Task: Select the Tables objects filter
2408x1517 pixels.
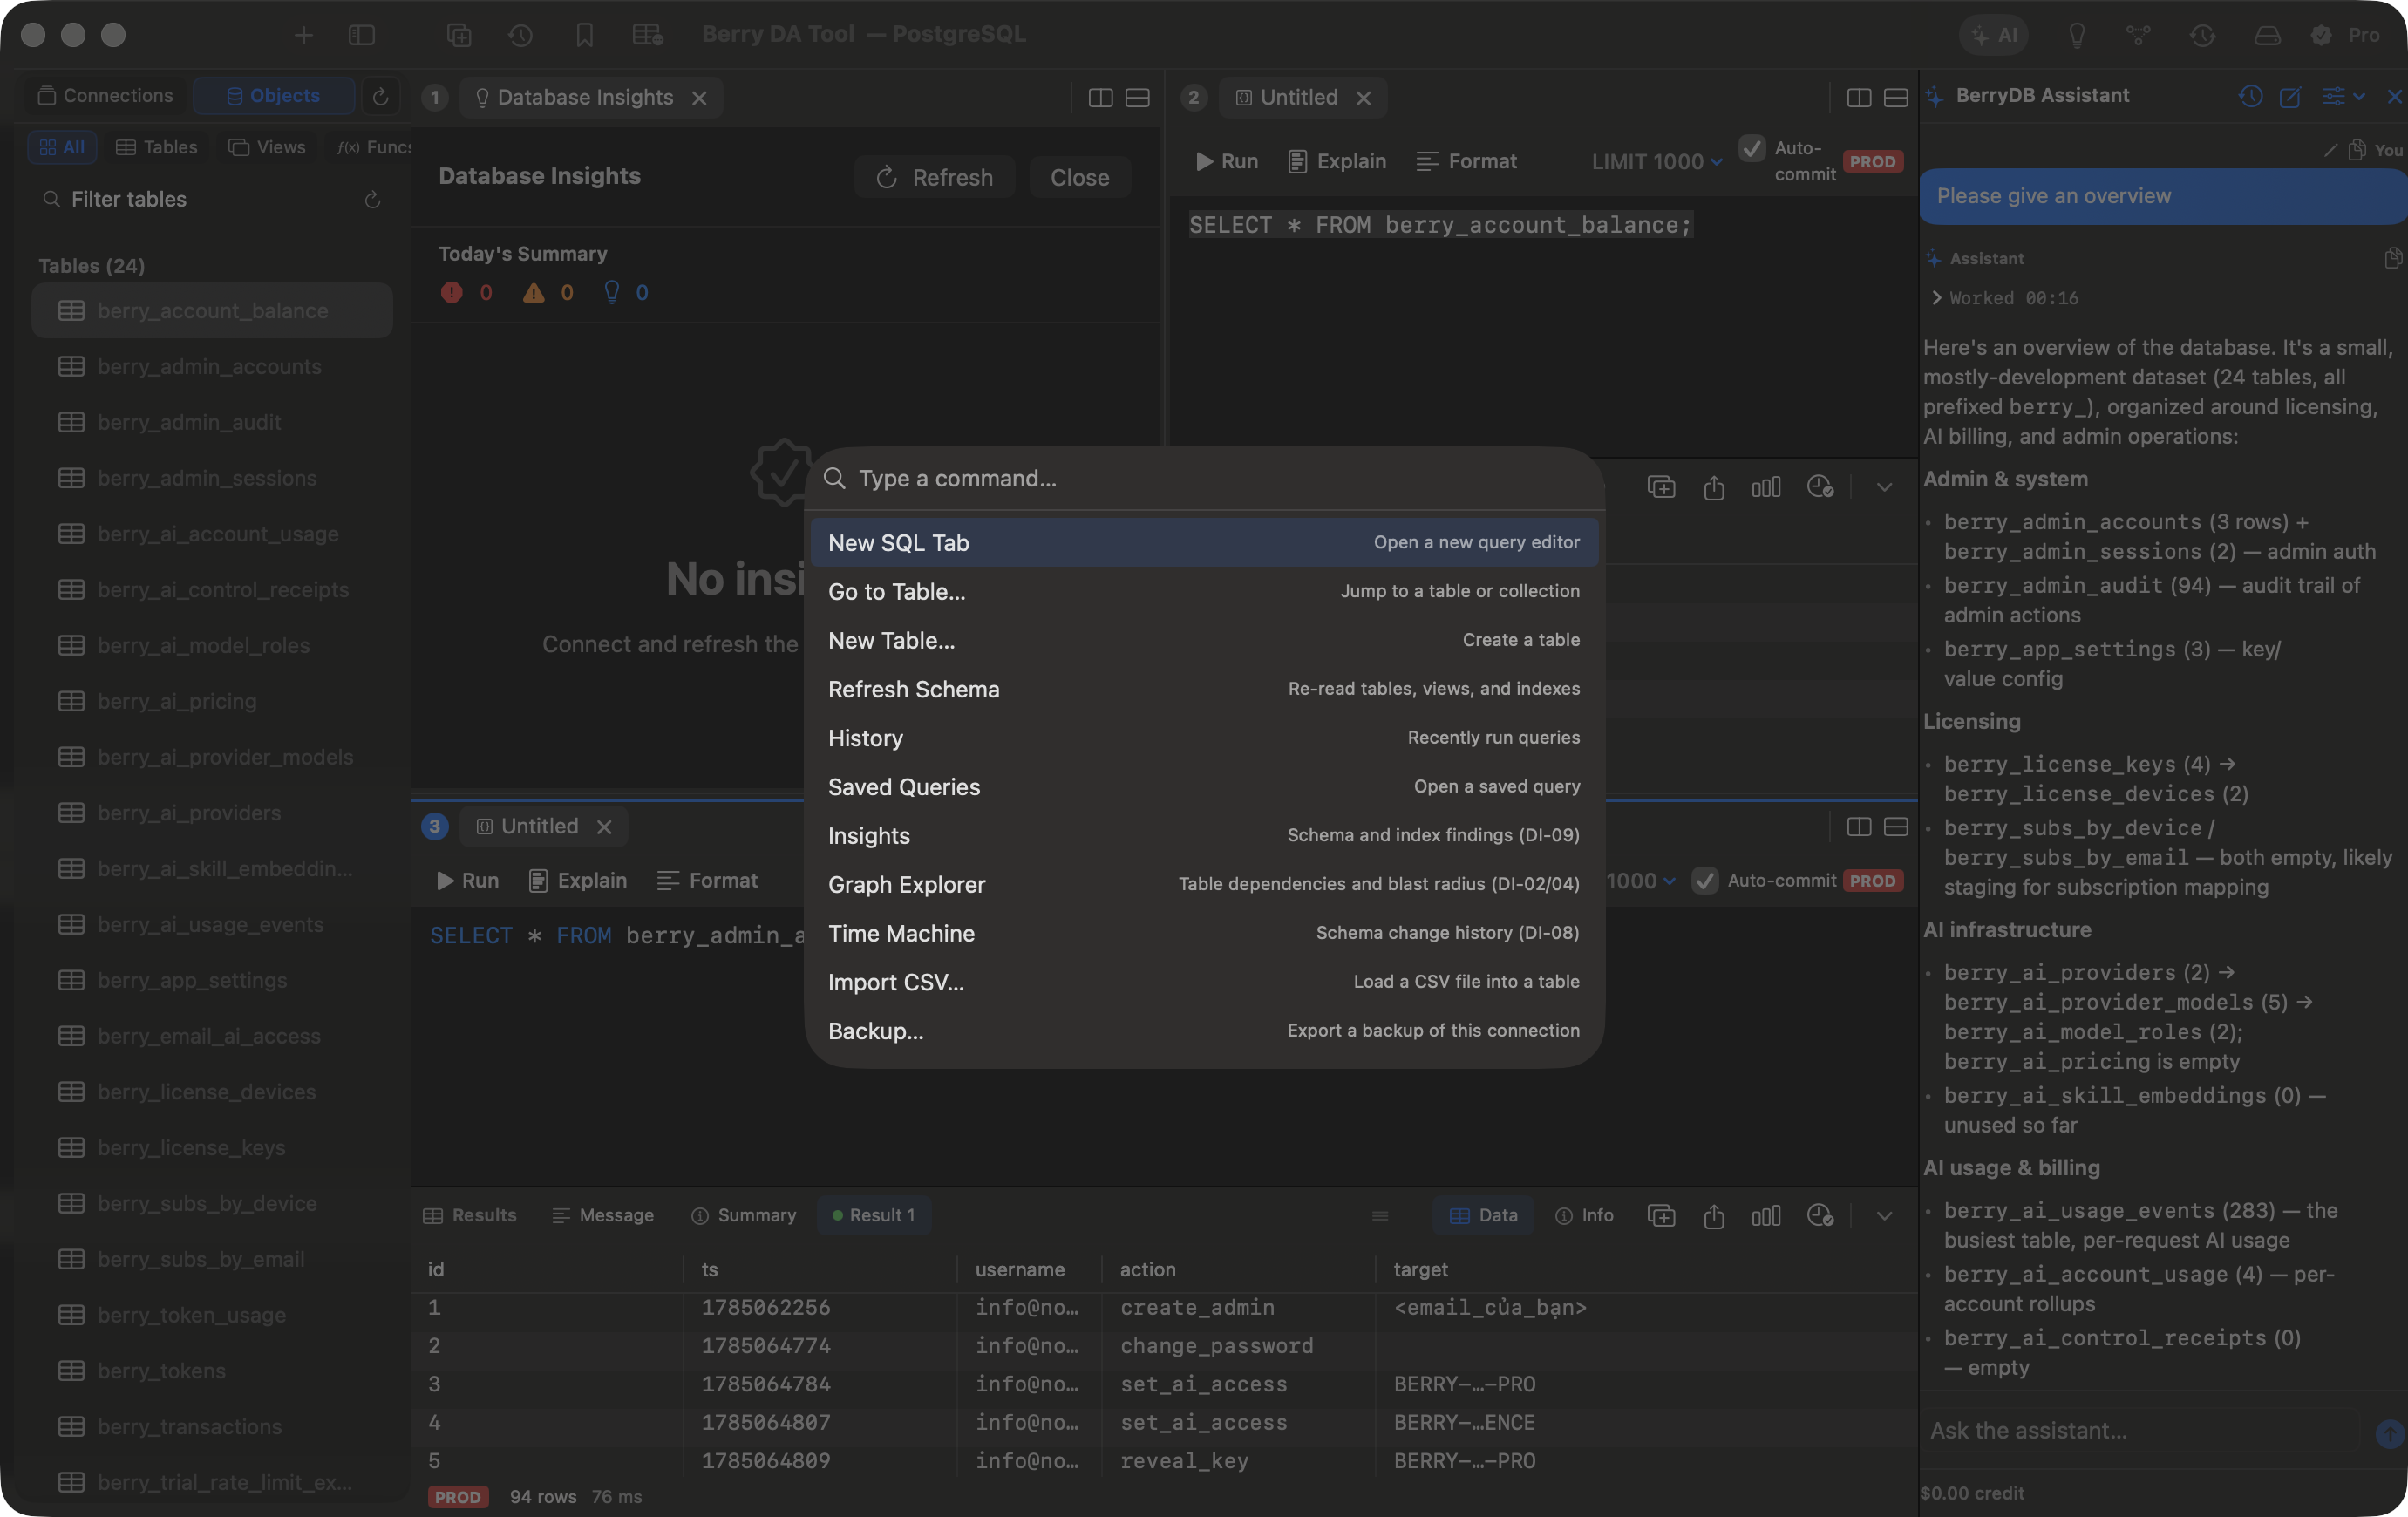Action: pyautogui.click(x=157, y=148)
